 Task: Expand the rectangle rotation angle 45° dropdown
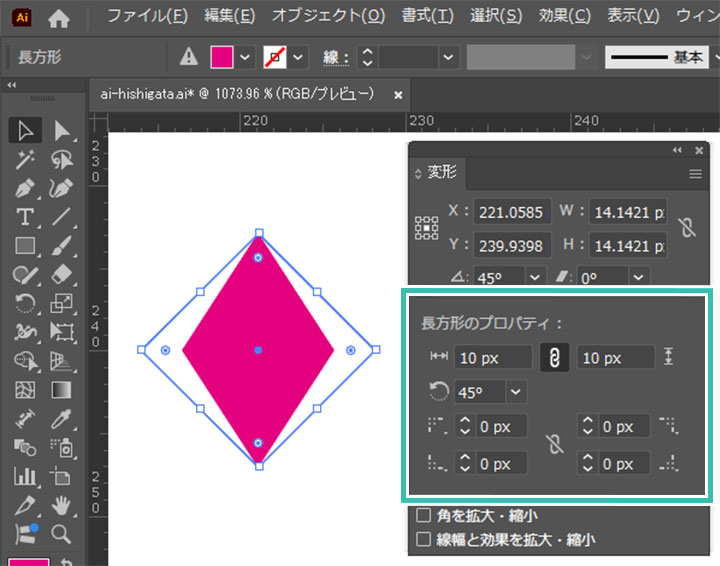517,391
